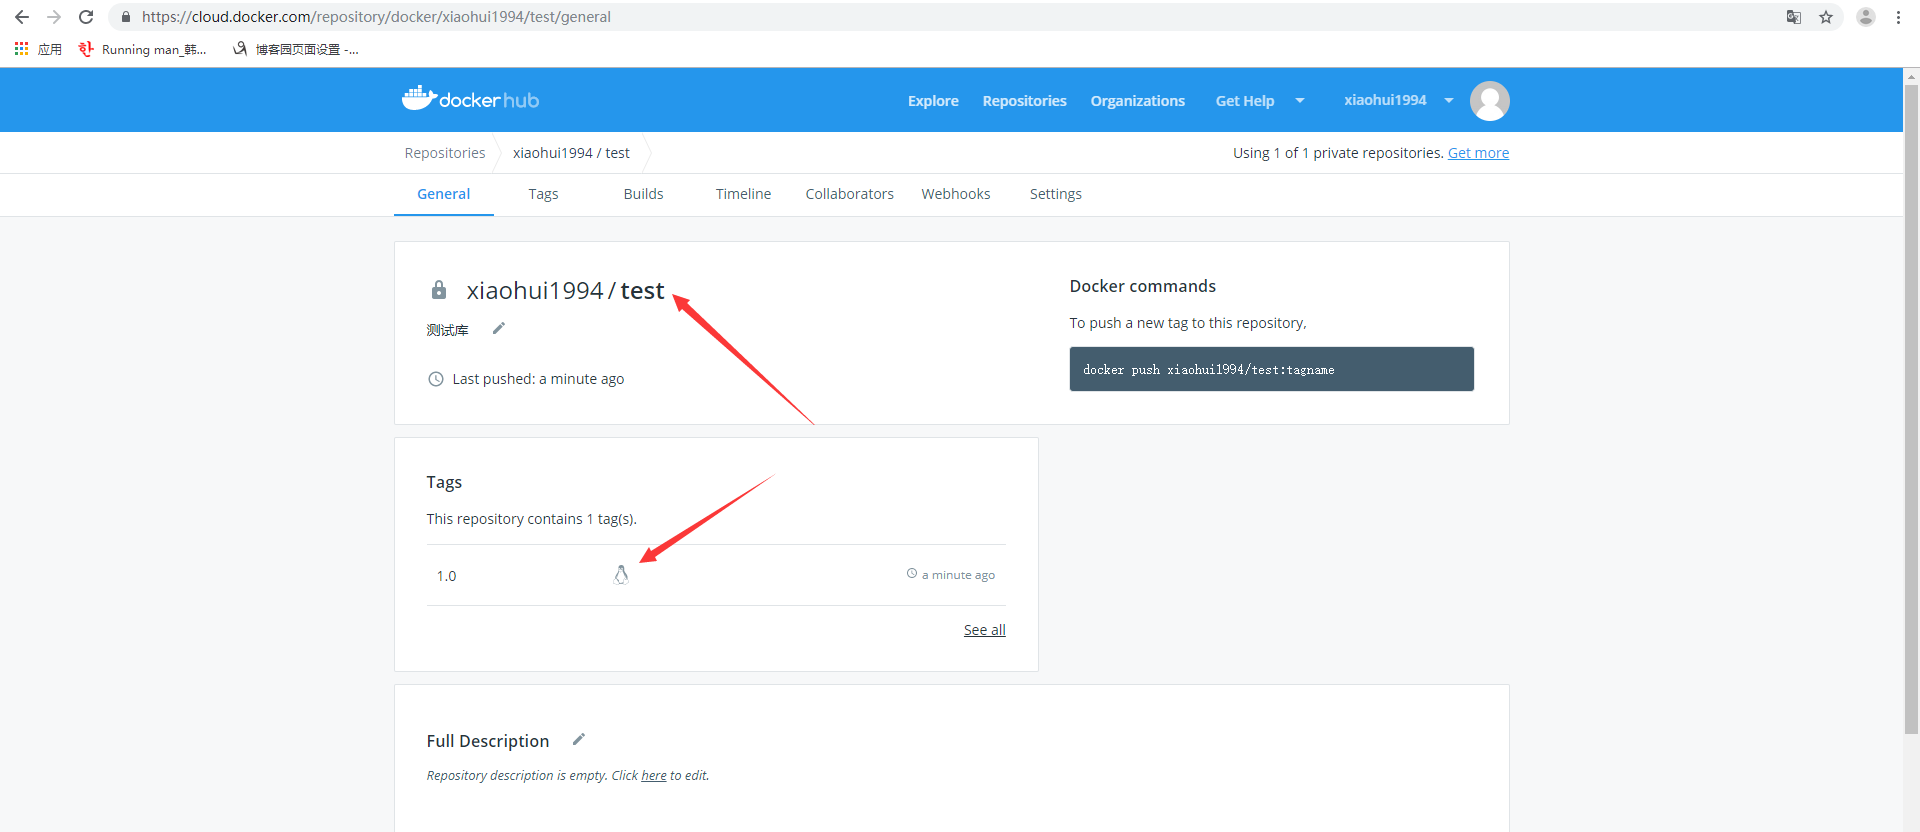1920x832 pixels.
Task: Click private lock icon beside repository name
Action: (439, 290)
